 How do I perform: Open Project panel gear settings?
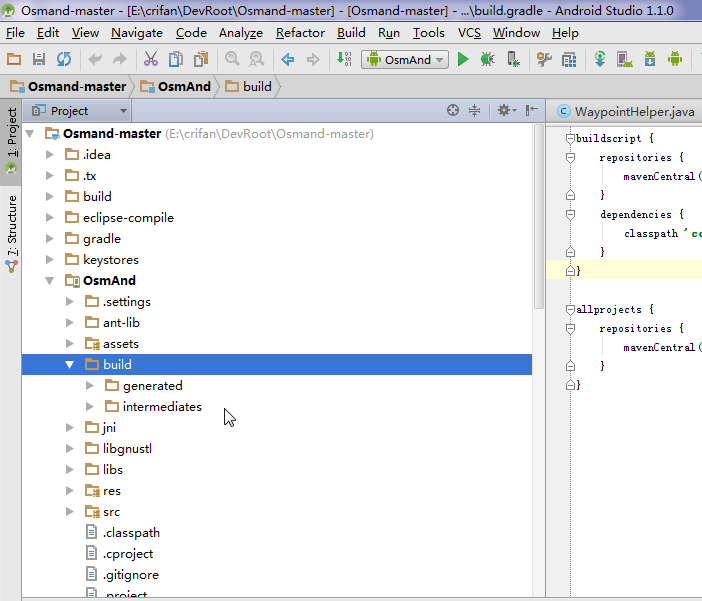[507, 110]
